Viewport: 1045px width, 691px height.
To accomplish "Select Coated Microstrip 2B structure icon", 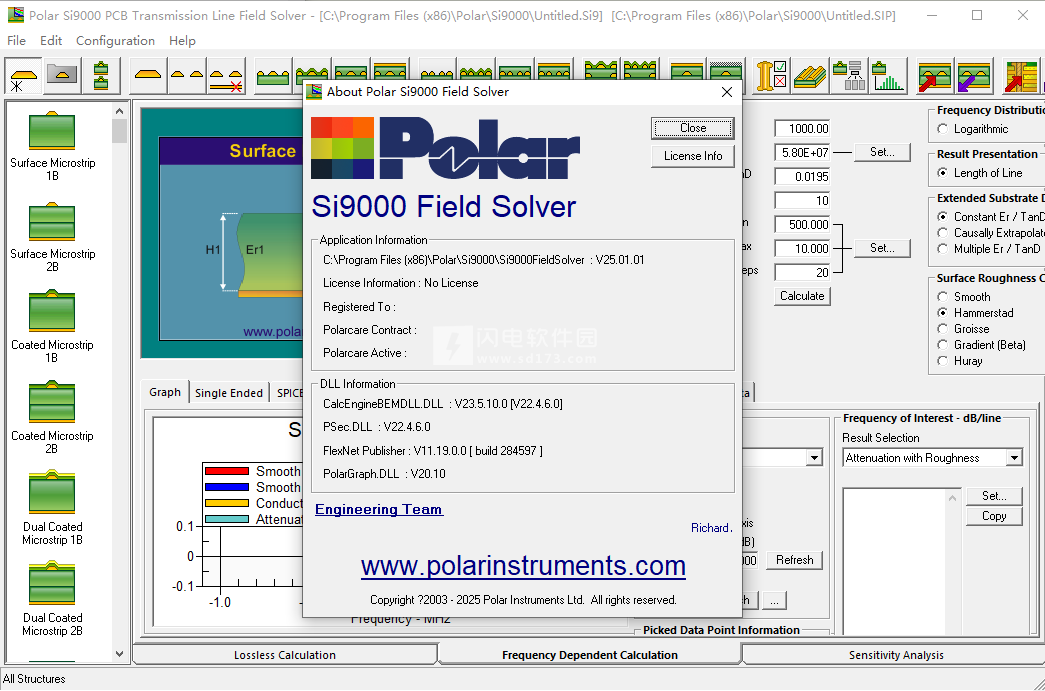I will [x=52, y=404].
